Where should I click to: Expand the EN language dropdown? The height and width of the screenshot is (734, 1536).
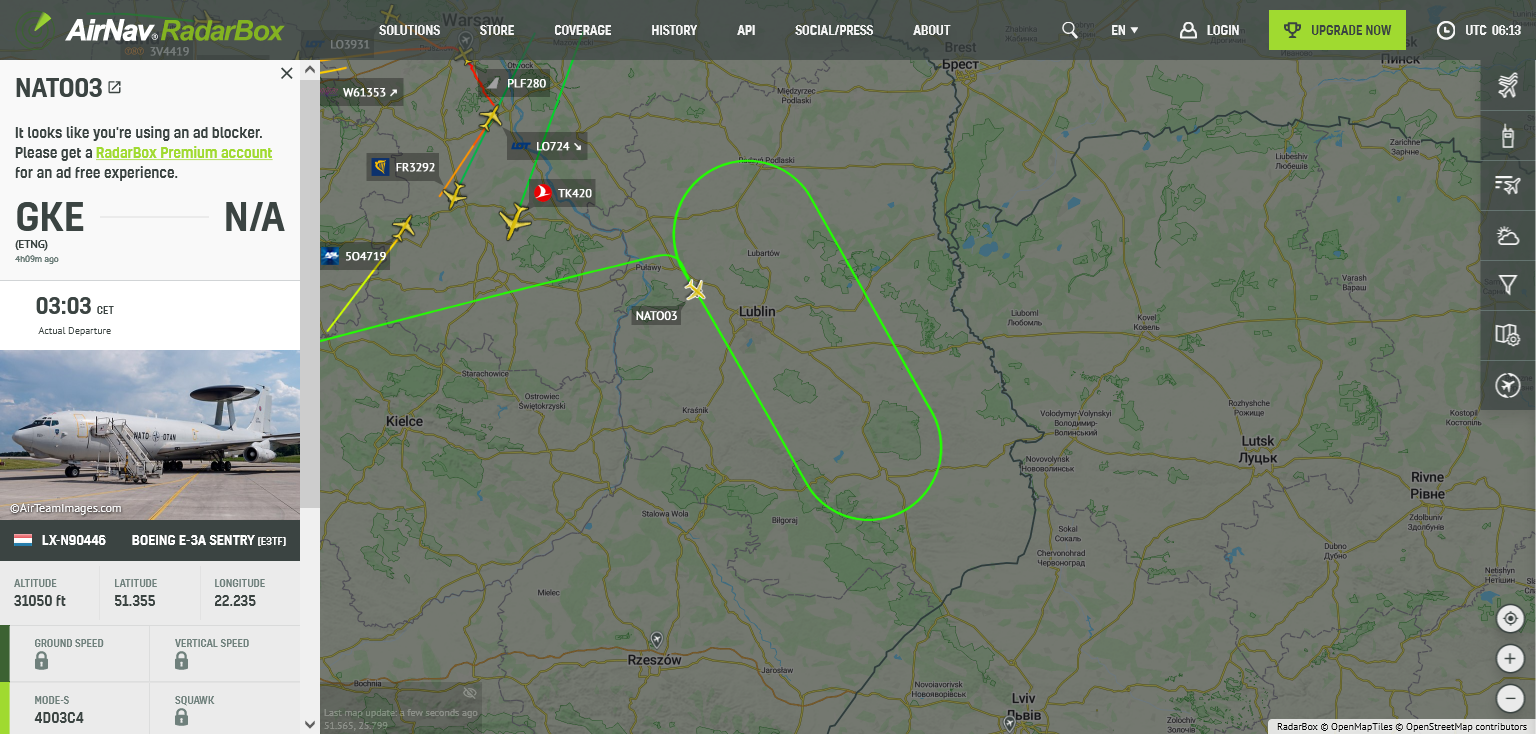(x=1125, y=30)
